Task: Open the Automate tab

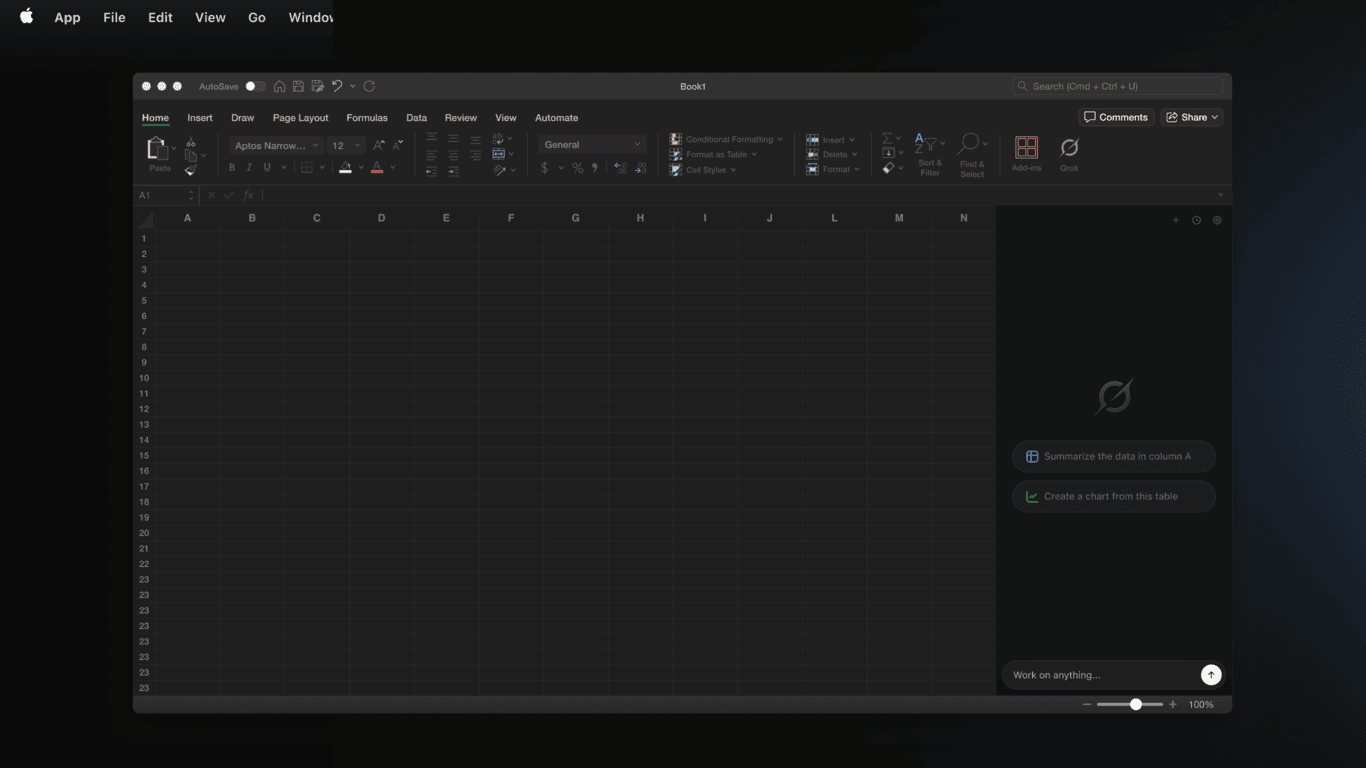Action: (556, 118)
